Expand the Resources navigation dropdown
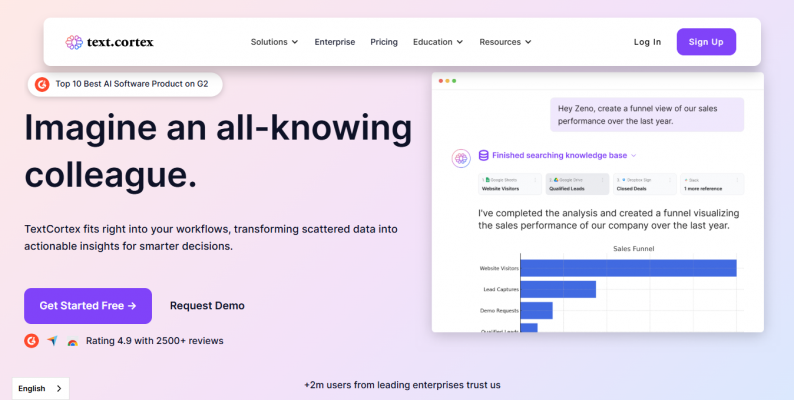Viewport: 794px width, 400px height. pos(505,42)
